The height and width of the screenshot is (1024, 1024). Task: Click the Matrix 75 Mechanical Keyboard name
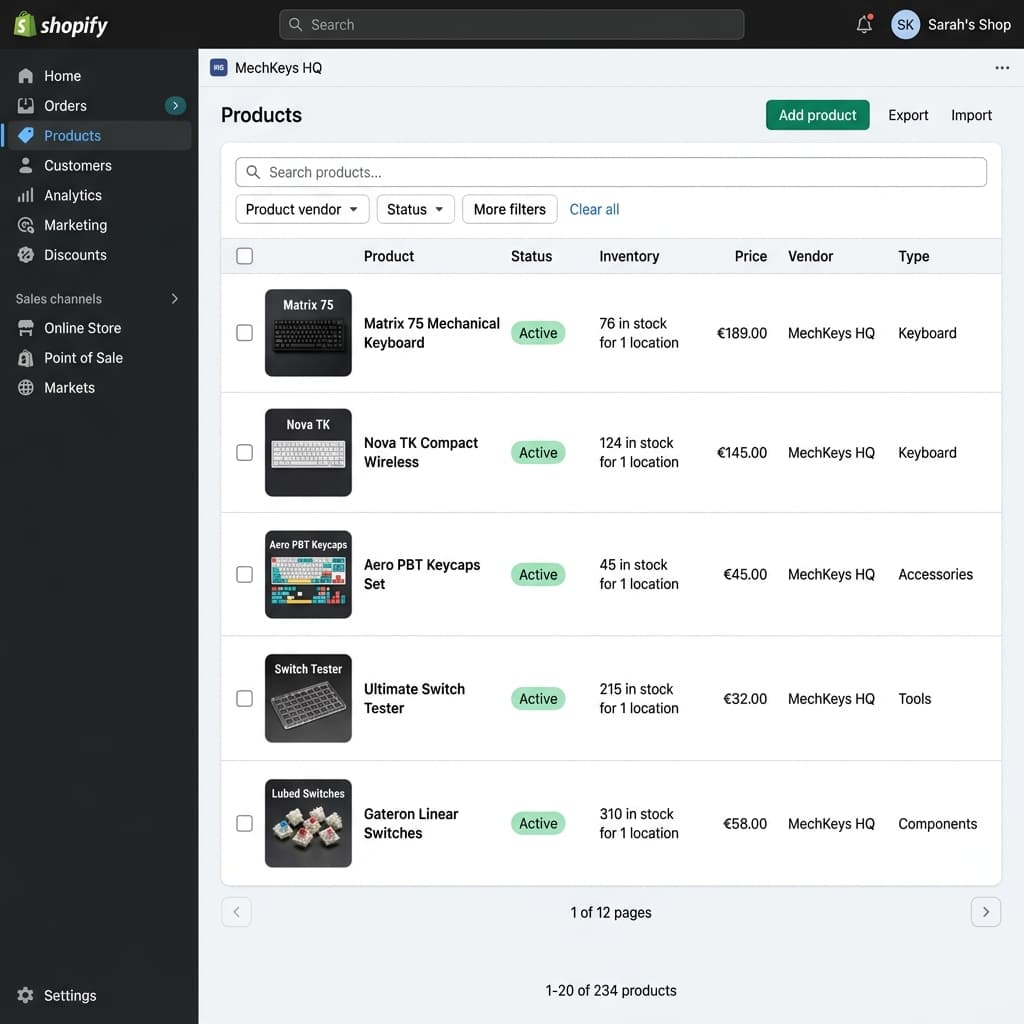pos(431,333)
